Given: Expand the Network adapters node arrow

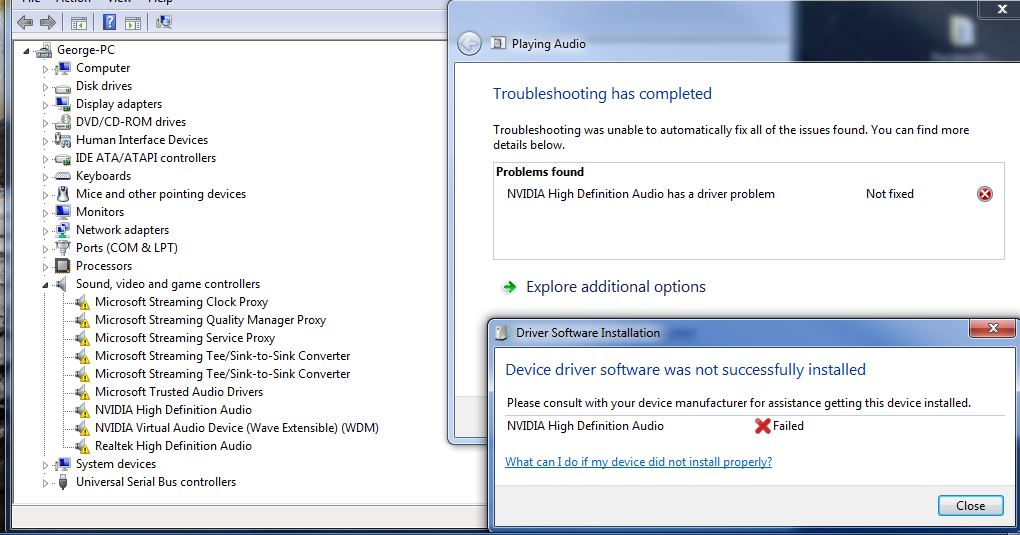Looking at the screenshot, I should [x=46, y=230].
